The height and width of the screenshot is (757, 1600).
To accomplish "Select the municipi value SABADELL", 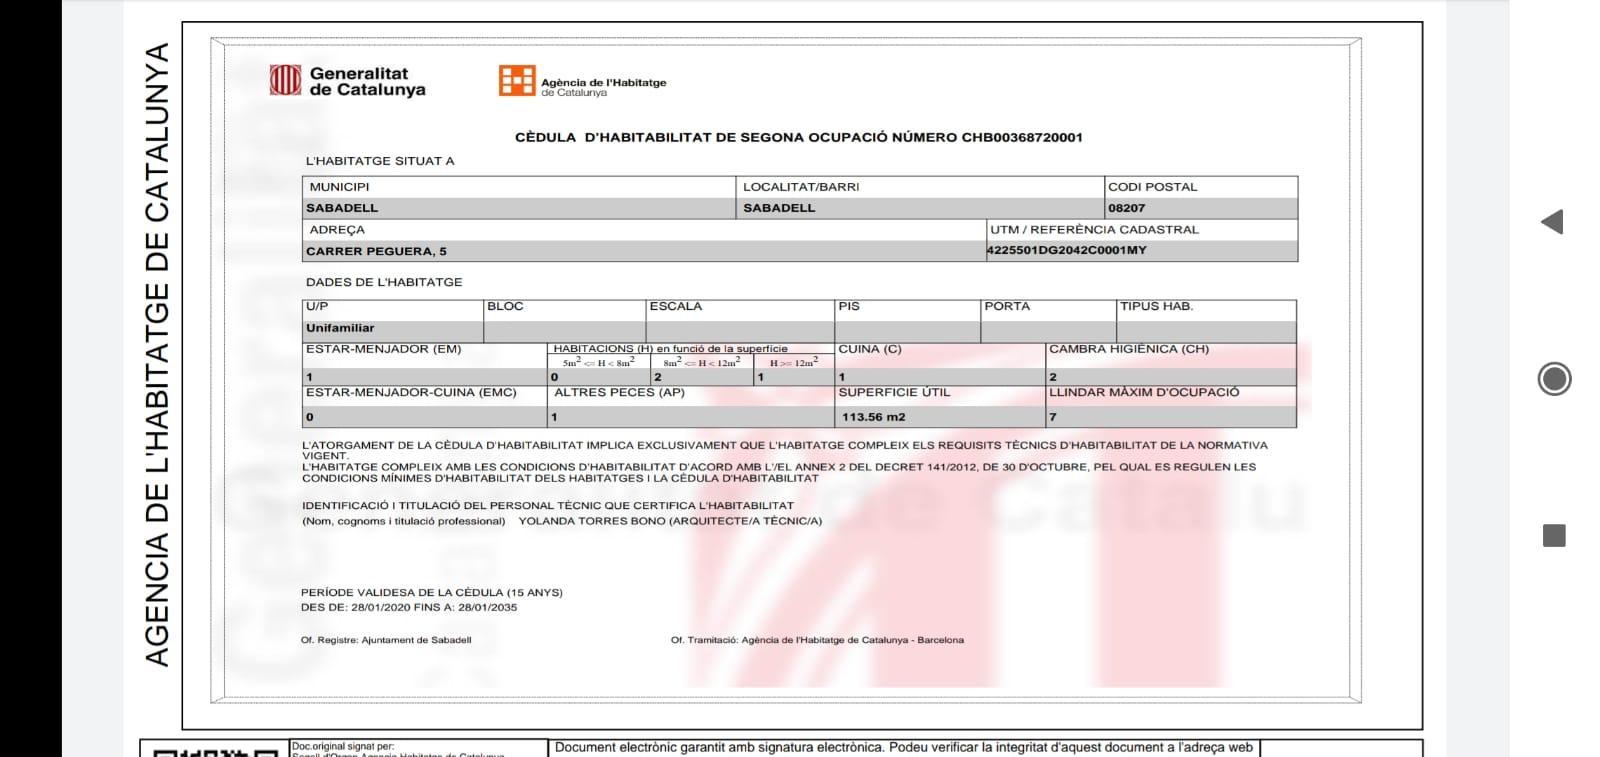I will click(342, 208).
